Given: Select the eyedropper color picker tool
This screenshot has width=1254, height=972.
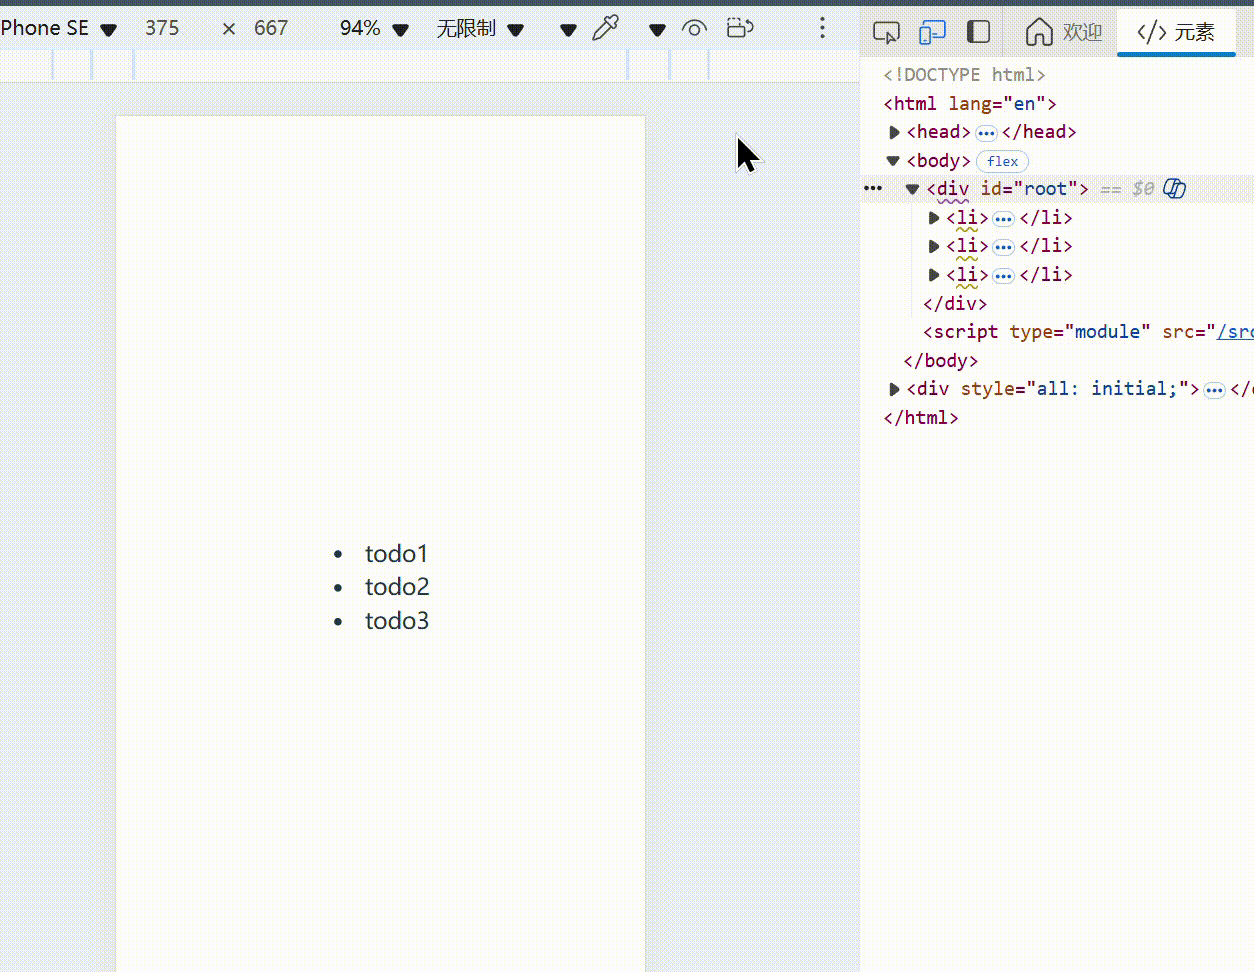Looking at the screenshot, I should pos(606,28).
